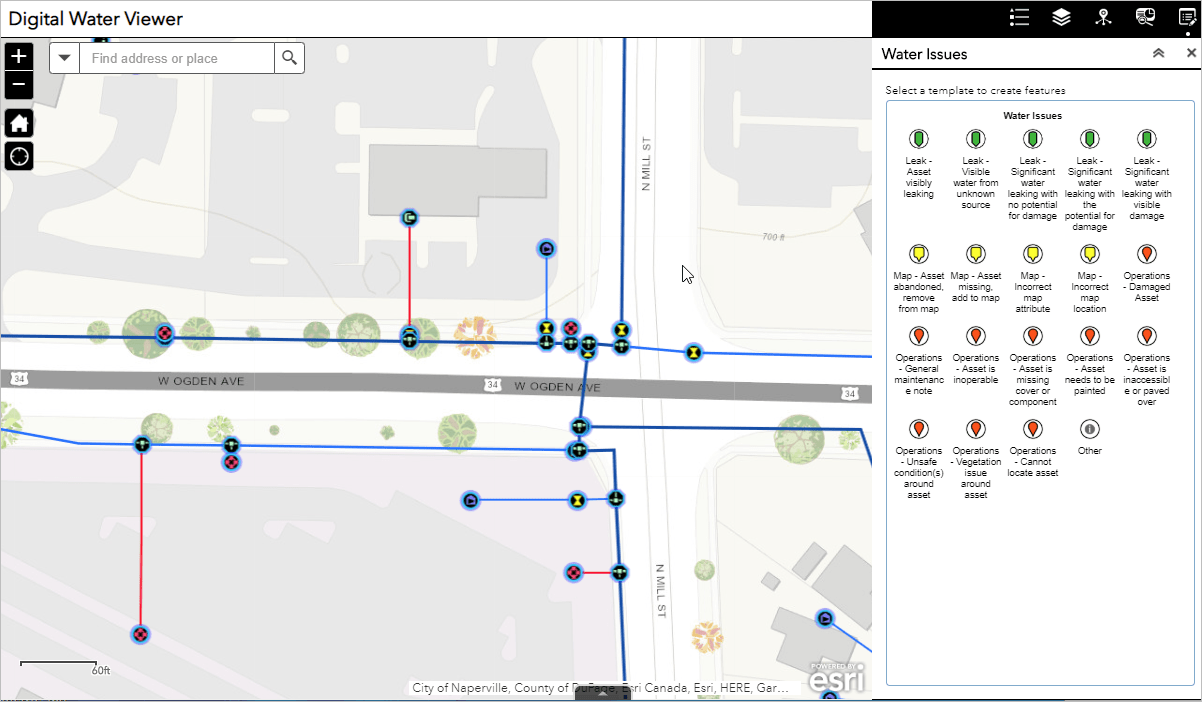
Task: Select Operations - Cannot locate asset template
Action: pyautogui.click(x=1033, y=449)
